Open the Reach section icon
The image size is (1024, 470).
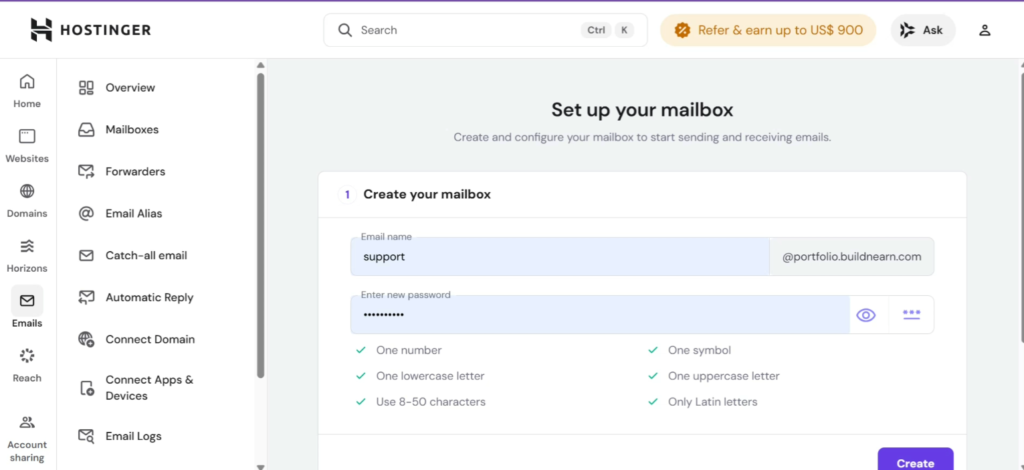[x=27, y=356]
